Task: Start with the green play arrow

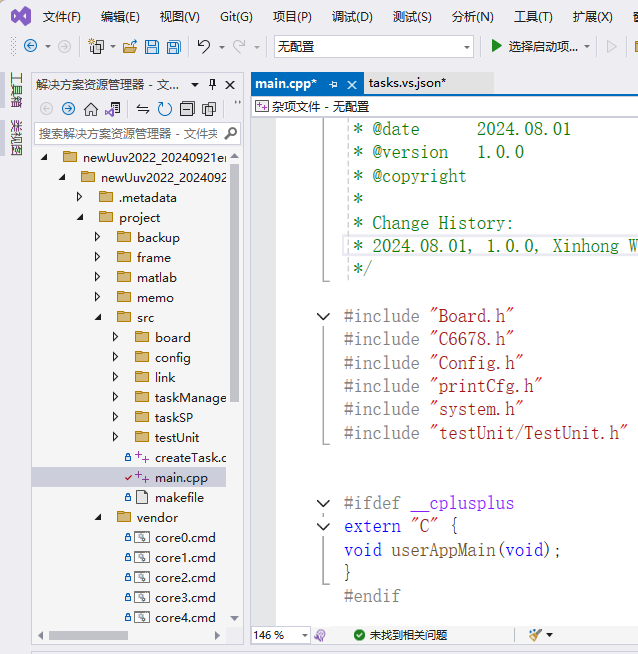Action: (496, 46)
